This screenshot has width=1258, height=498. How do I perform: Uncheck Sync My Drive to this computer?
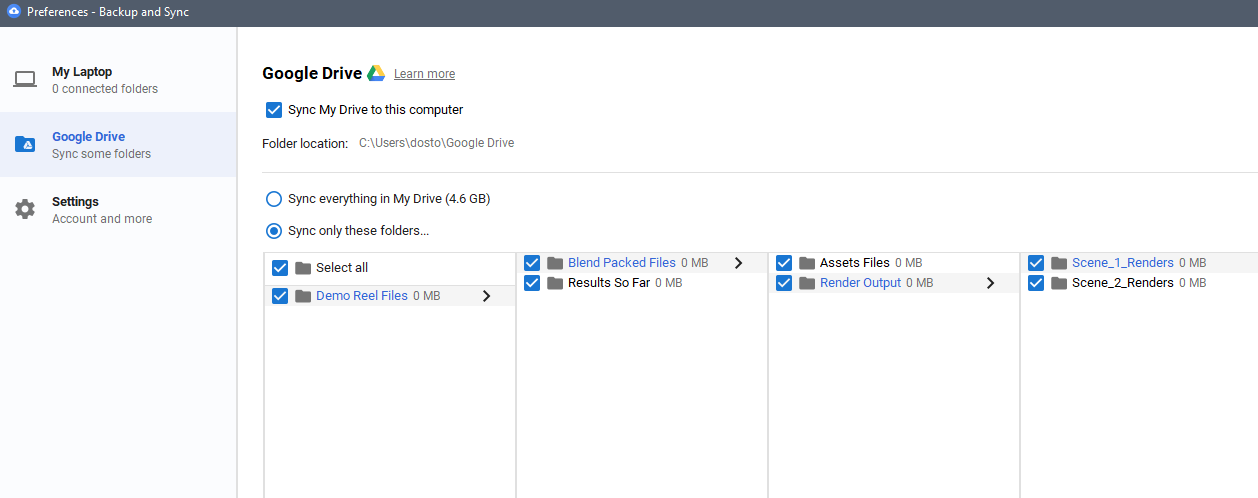pos(274,110)
